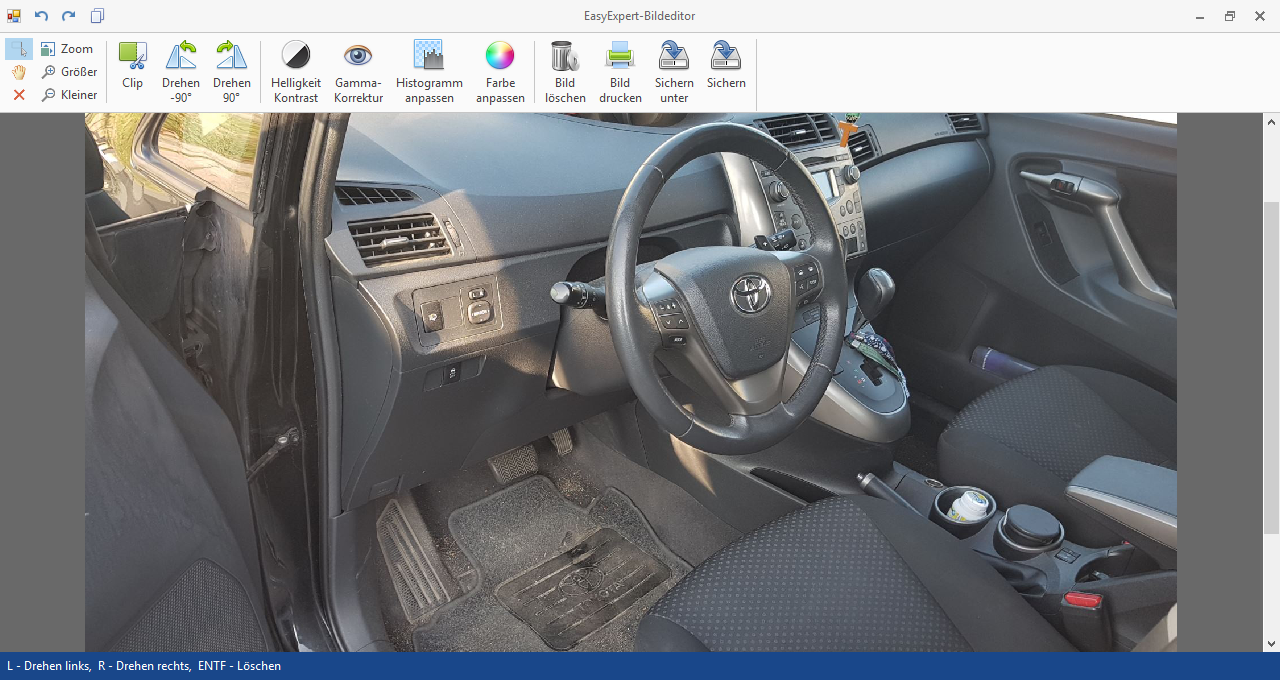Click Sichern unter to save as
Image resolution: width=1280 pixels, height=680 pixels.
[674, 72]
